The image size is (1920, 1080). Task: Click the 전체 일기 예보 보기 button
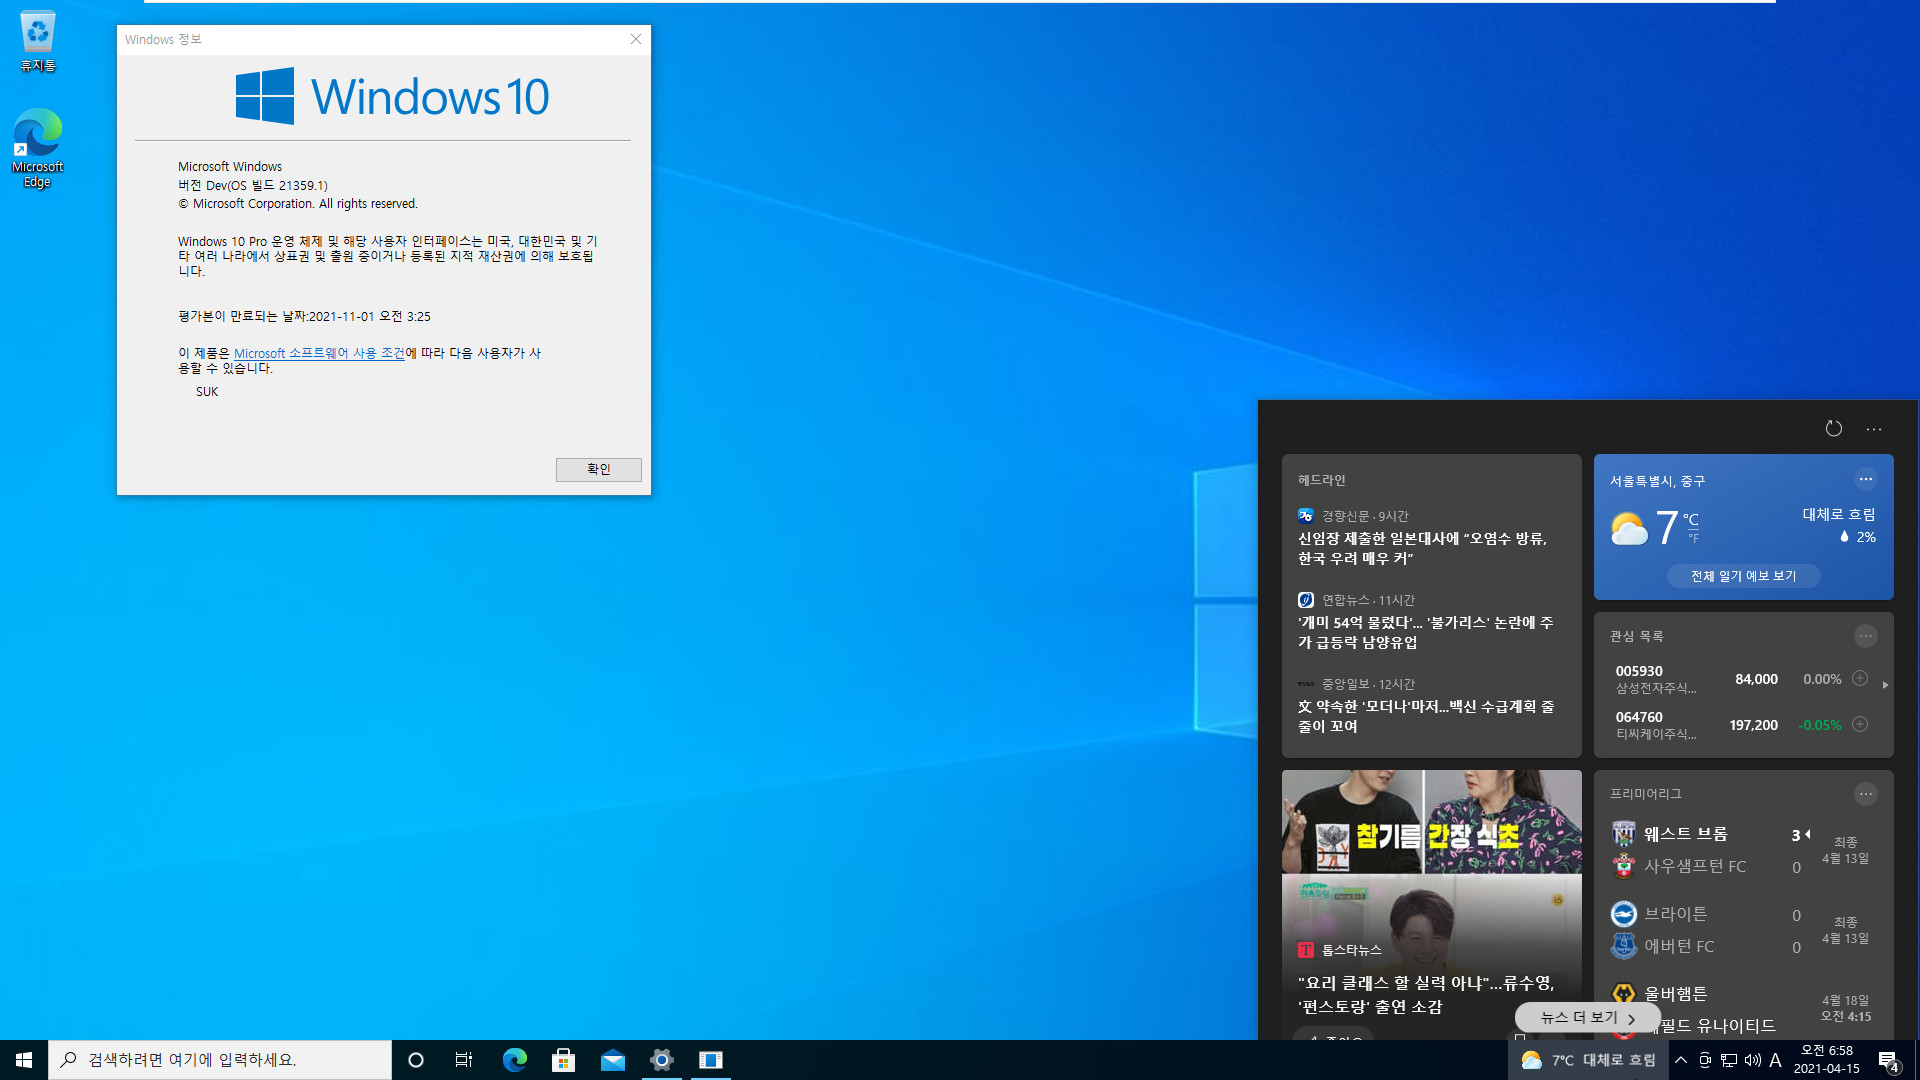click(1743, 576)
